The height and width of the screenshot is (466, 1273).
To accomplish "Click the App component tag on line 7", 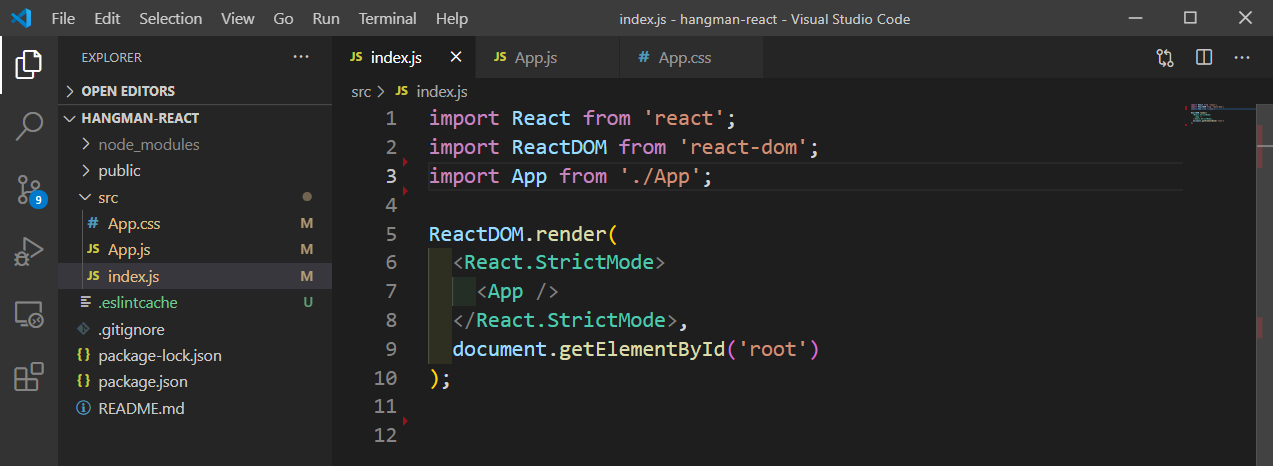I will tap(517, 292).
